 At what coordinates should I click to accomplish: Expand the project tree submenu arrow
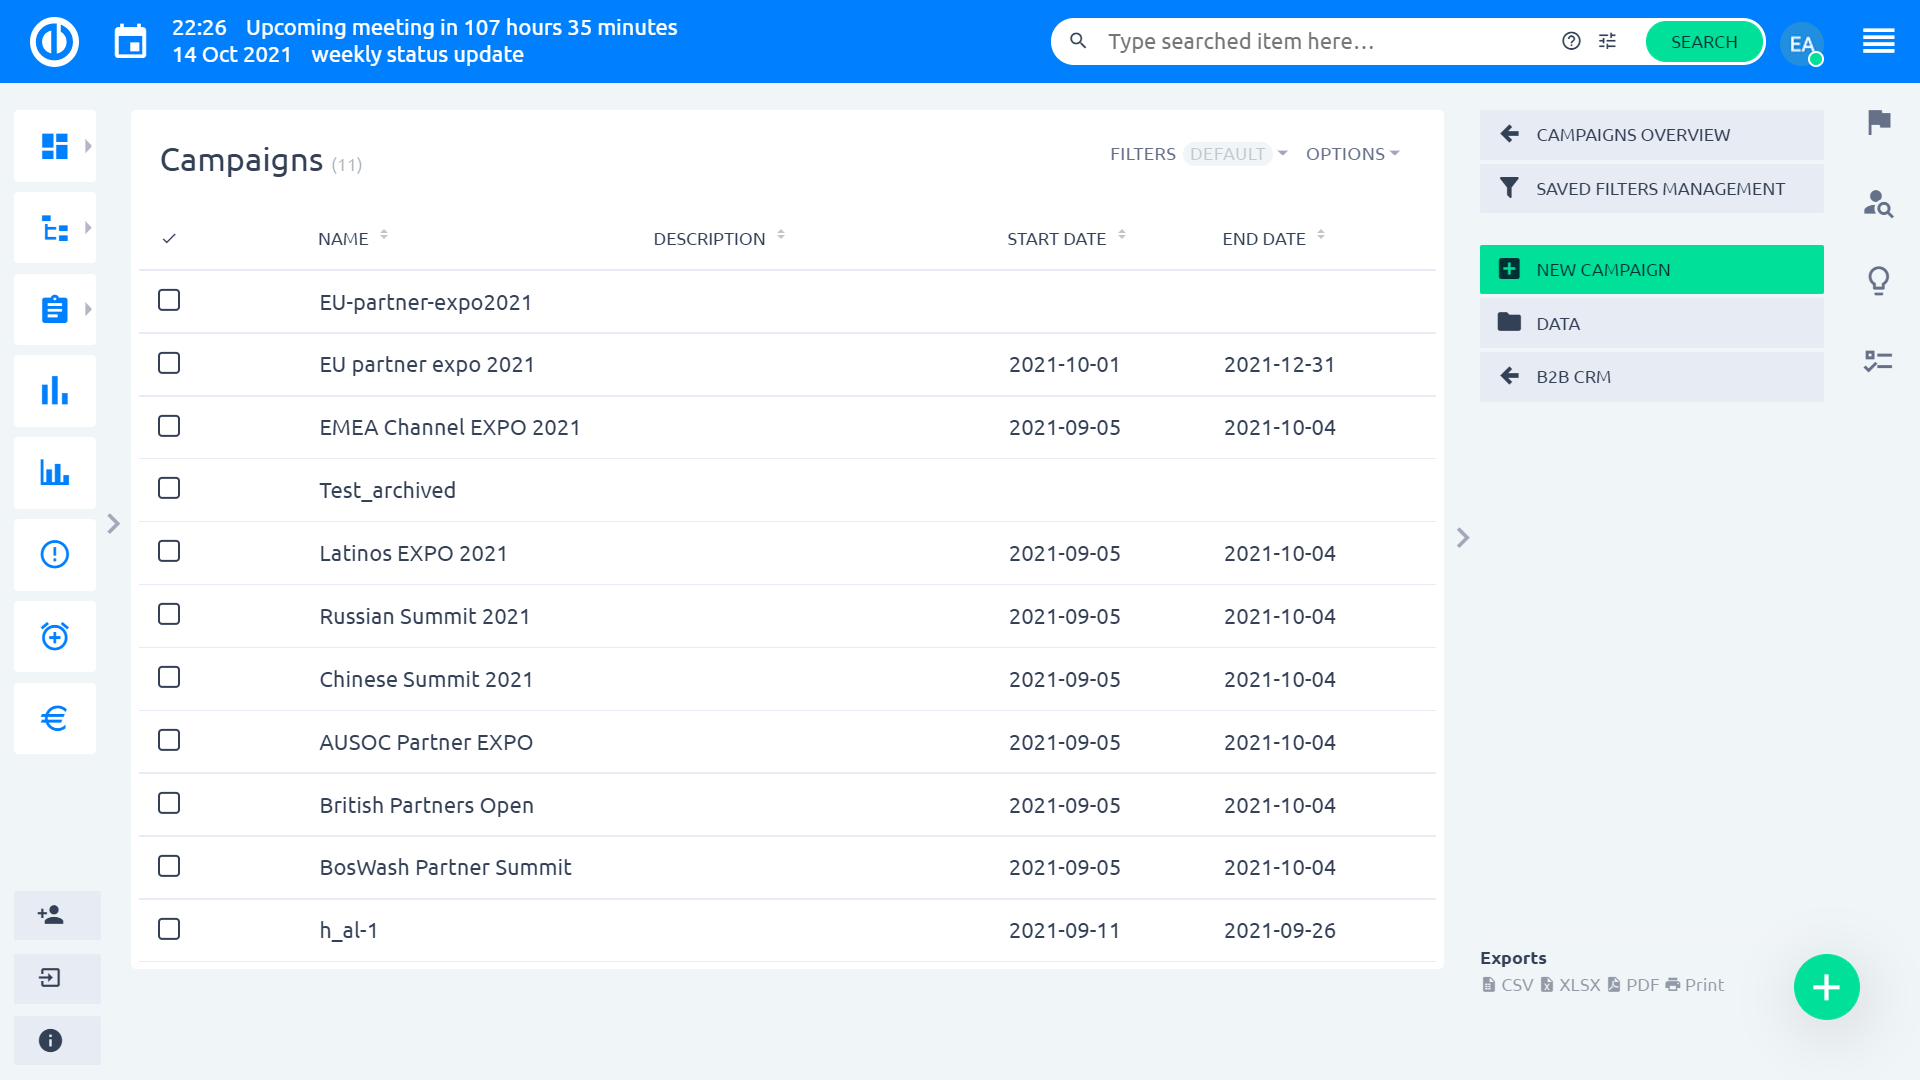click(88, 228)
